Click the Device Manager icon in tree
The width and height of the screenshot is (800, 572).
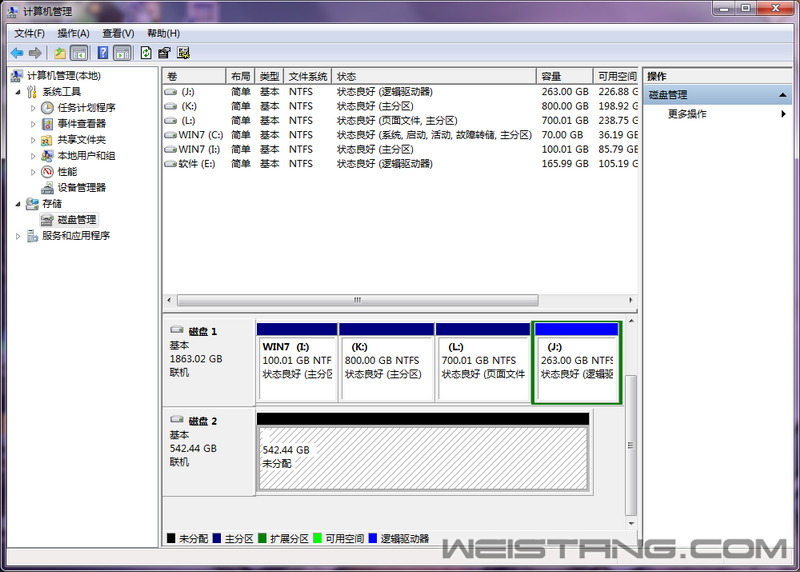point(47,187)
